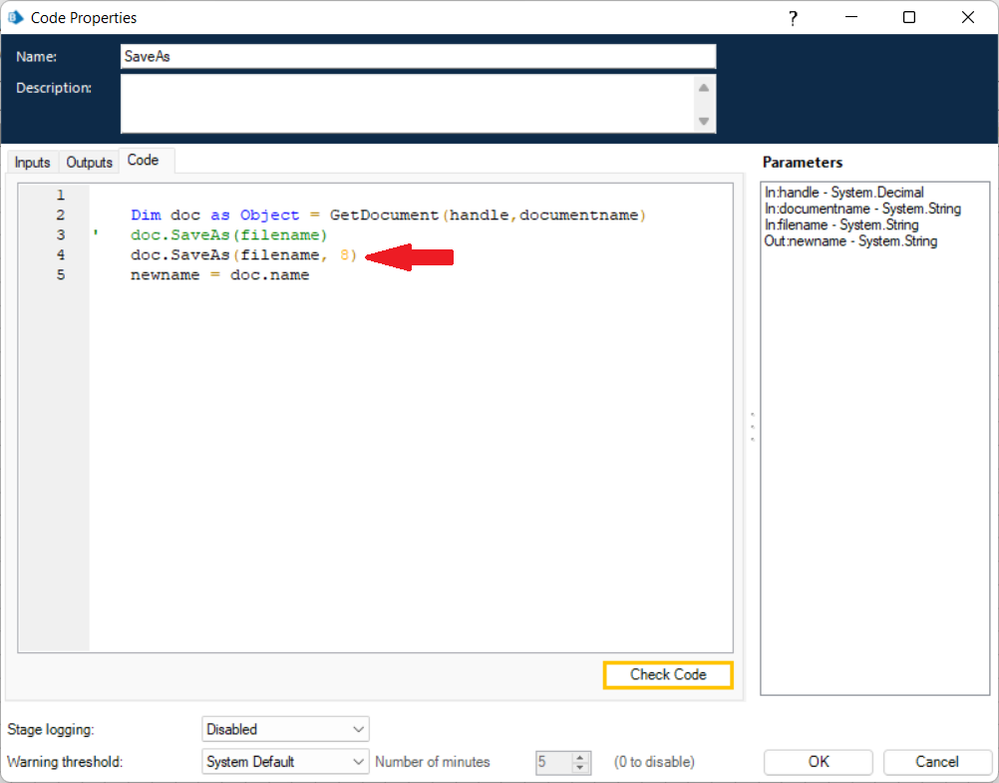This screenshot has height=783, width=999.
Task: Confirm the dialog with OK
Action: click(x=818, y=762)
